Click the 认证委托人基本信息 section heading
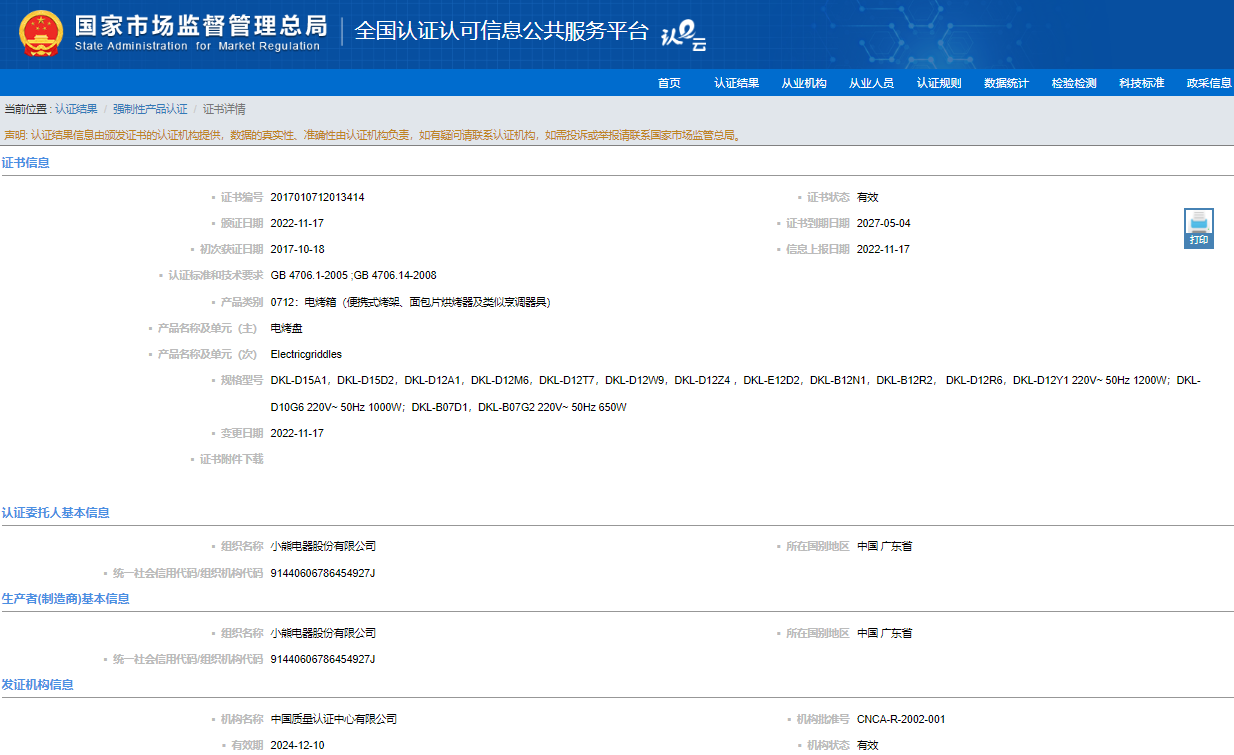The height and width of the screenshot is (755, 1234). pos(56,513)
